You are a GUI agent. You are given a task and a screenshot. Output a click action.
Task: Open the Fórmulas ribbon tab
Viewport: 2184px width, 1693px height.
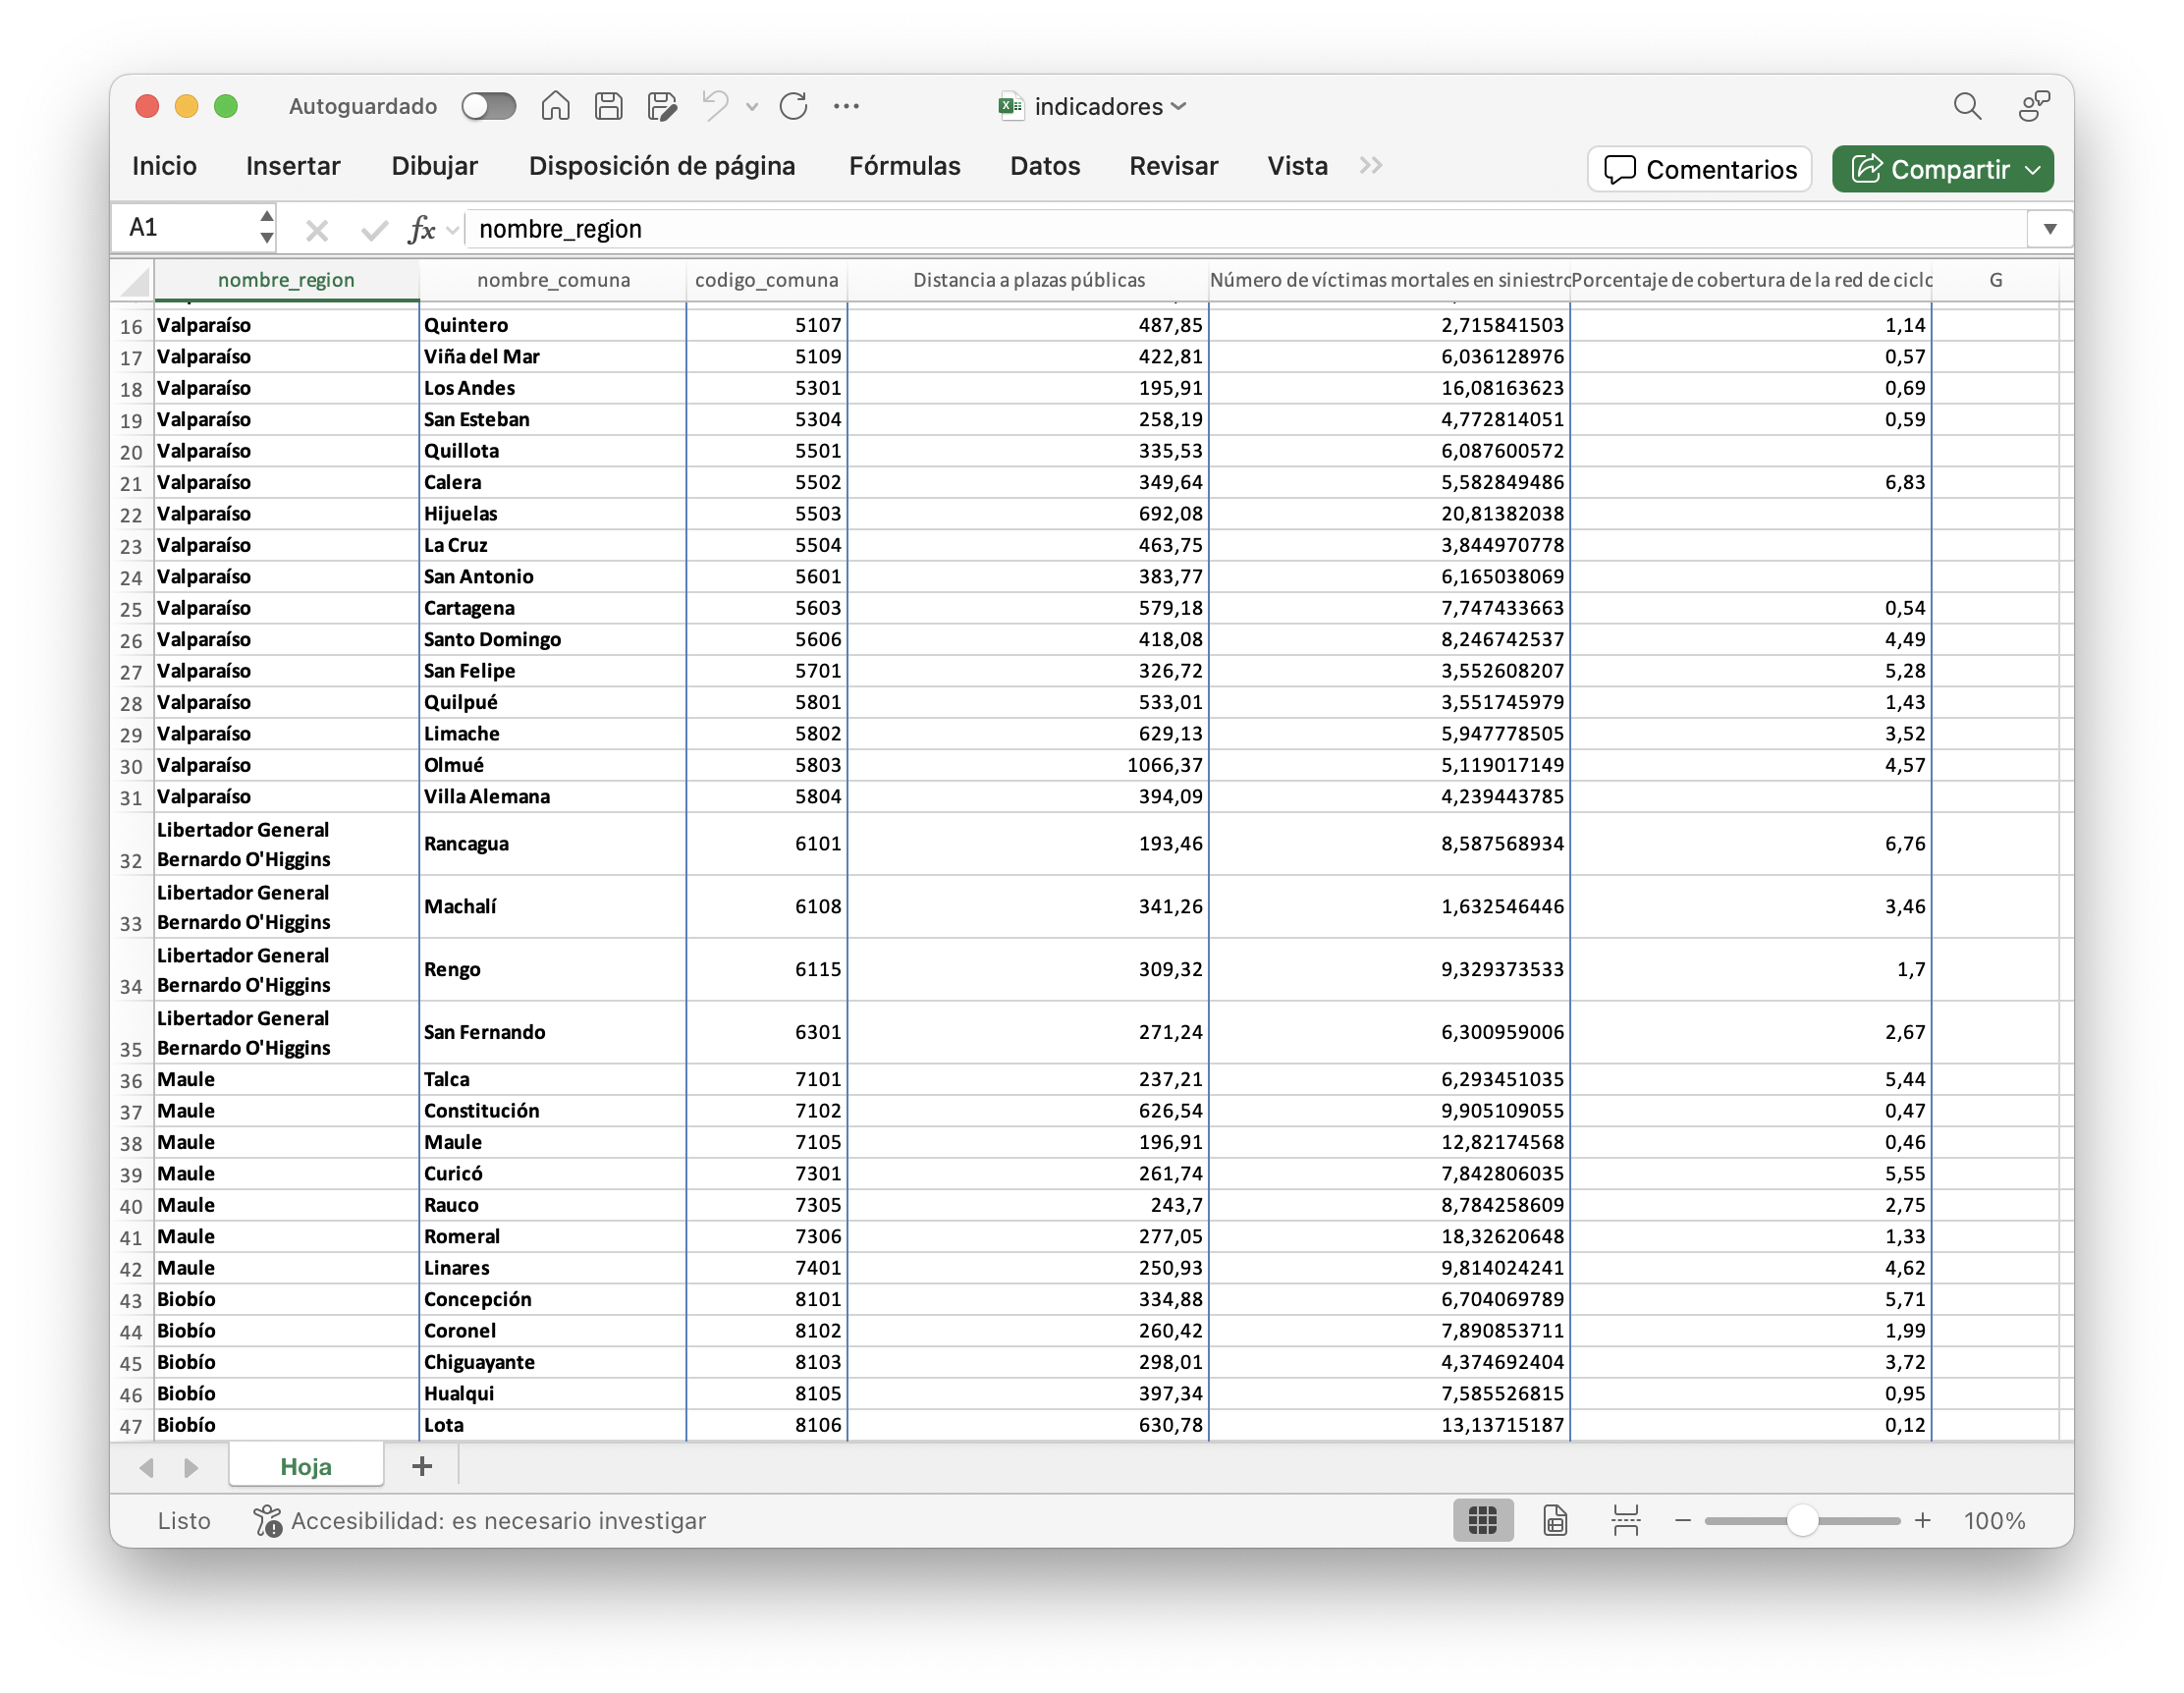(x=904, y=166)
